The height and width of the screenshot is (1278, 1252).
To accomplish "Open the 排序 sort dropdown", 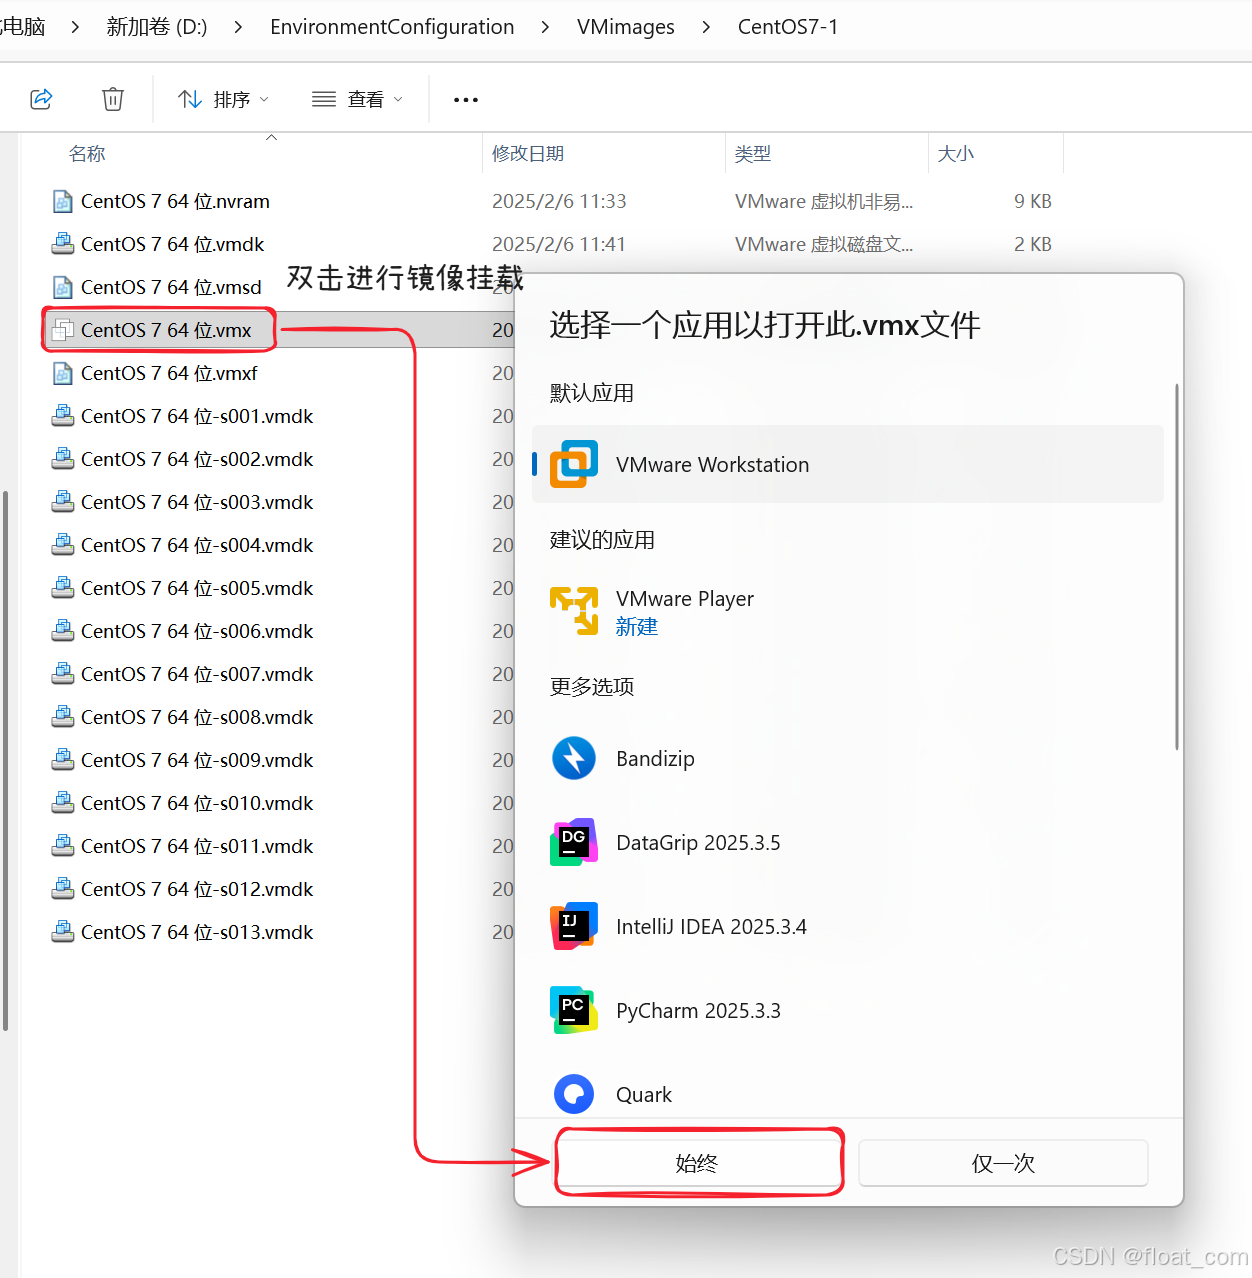I will (x=223, y=99).
